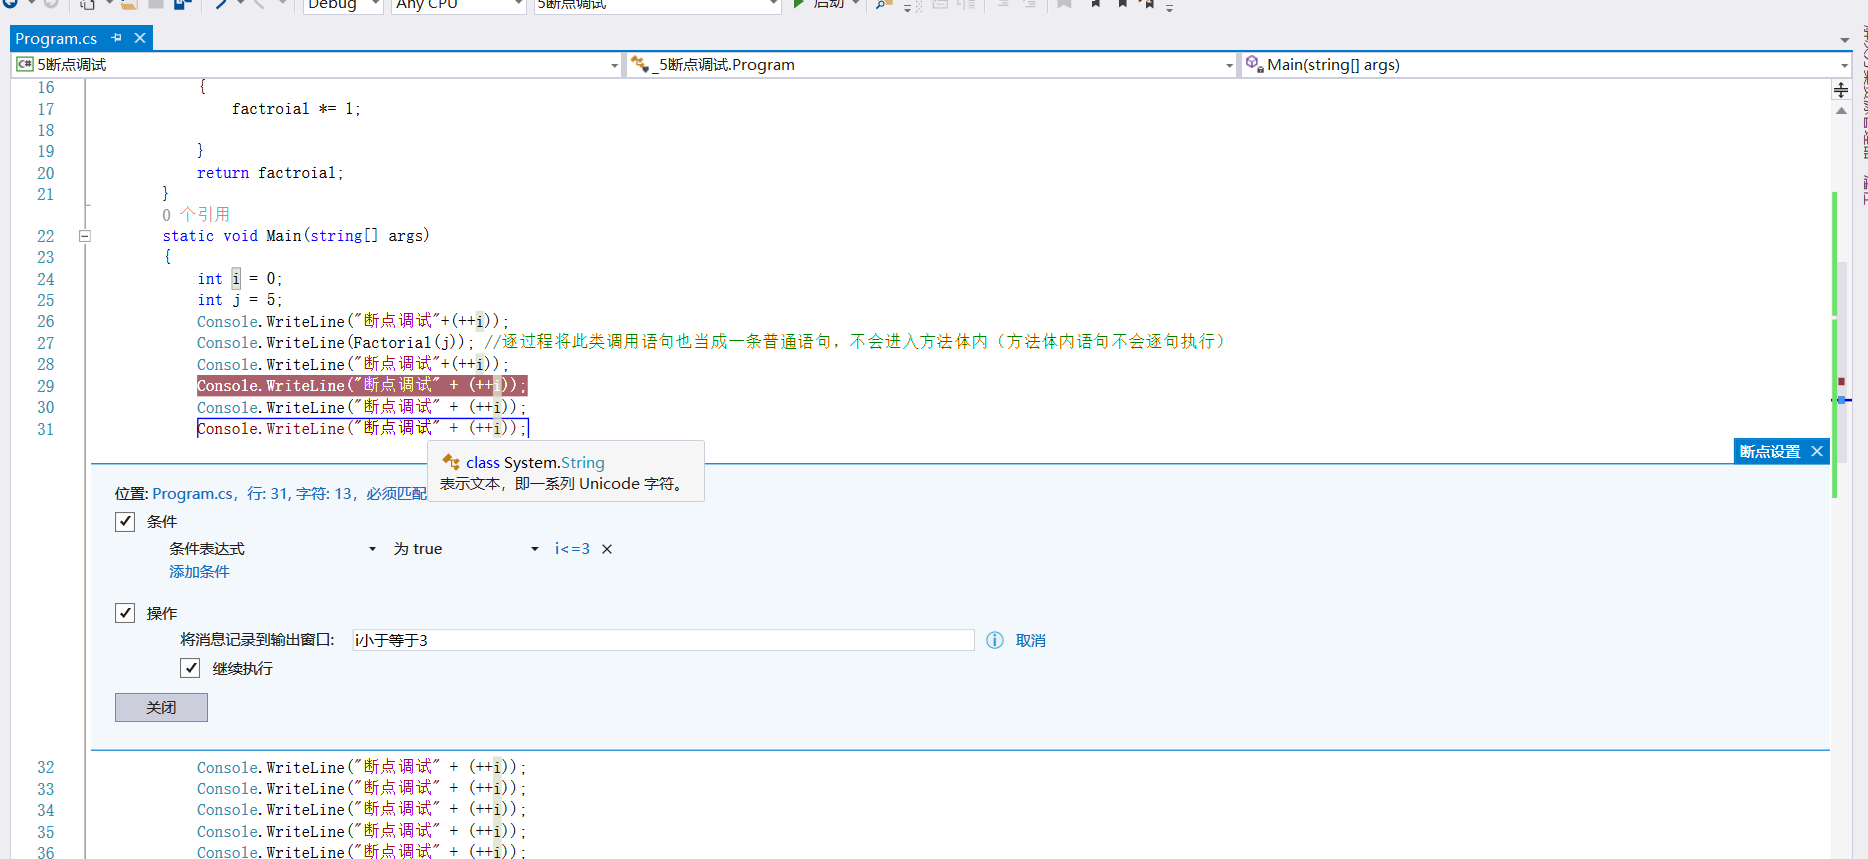Click the 关闭 button
Viewport: 1868px width, 859px height.
pos(161,707)
